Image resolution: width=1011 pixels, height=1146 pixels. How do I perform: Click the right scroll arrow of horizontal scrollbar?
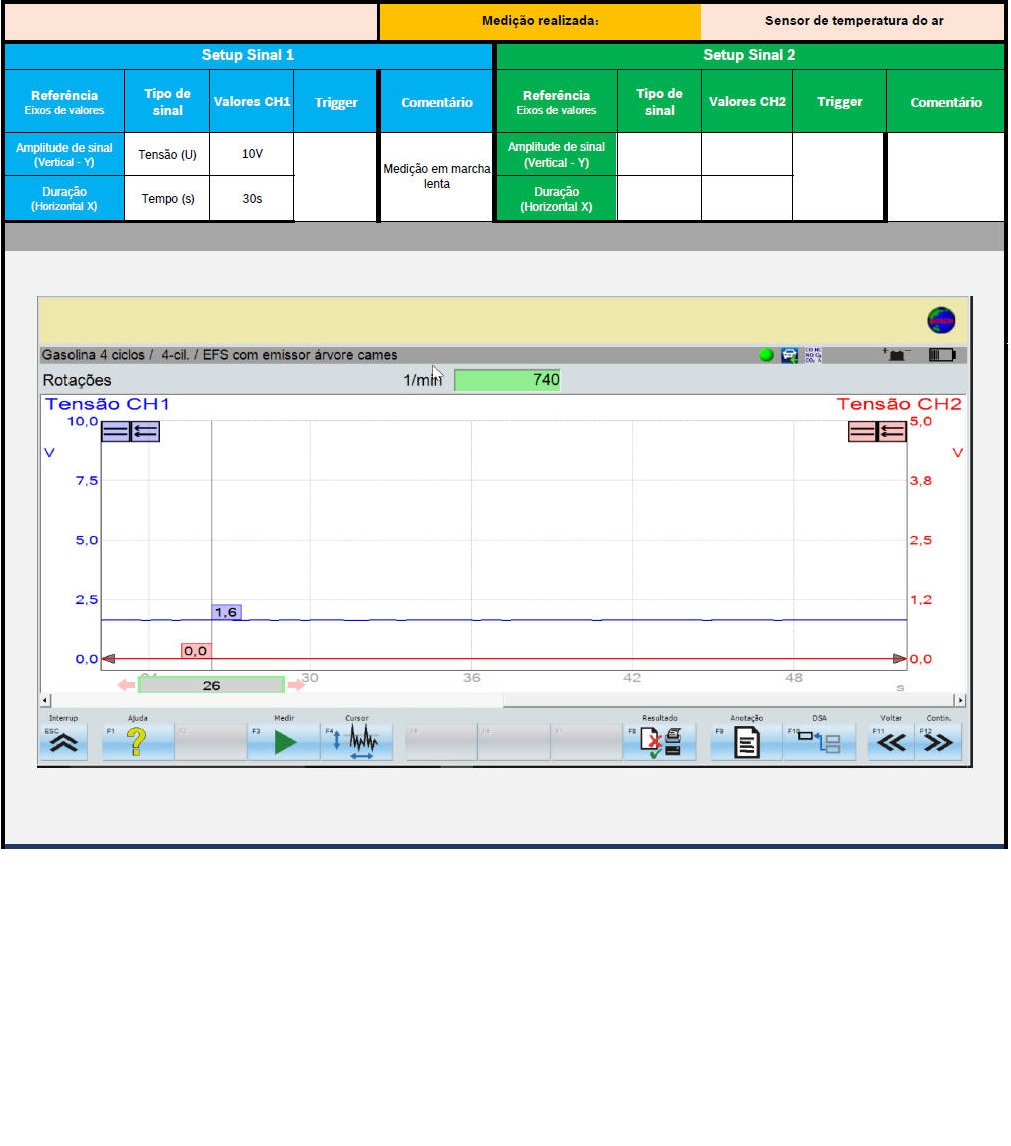click(x=960, y=701)
